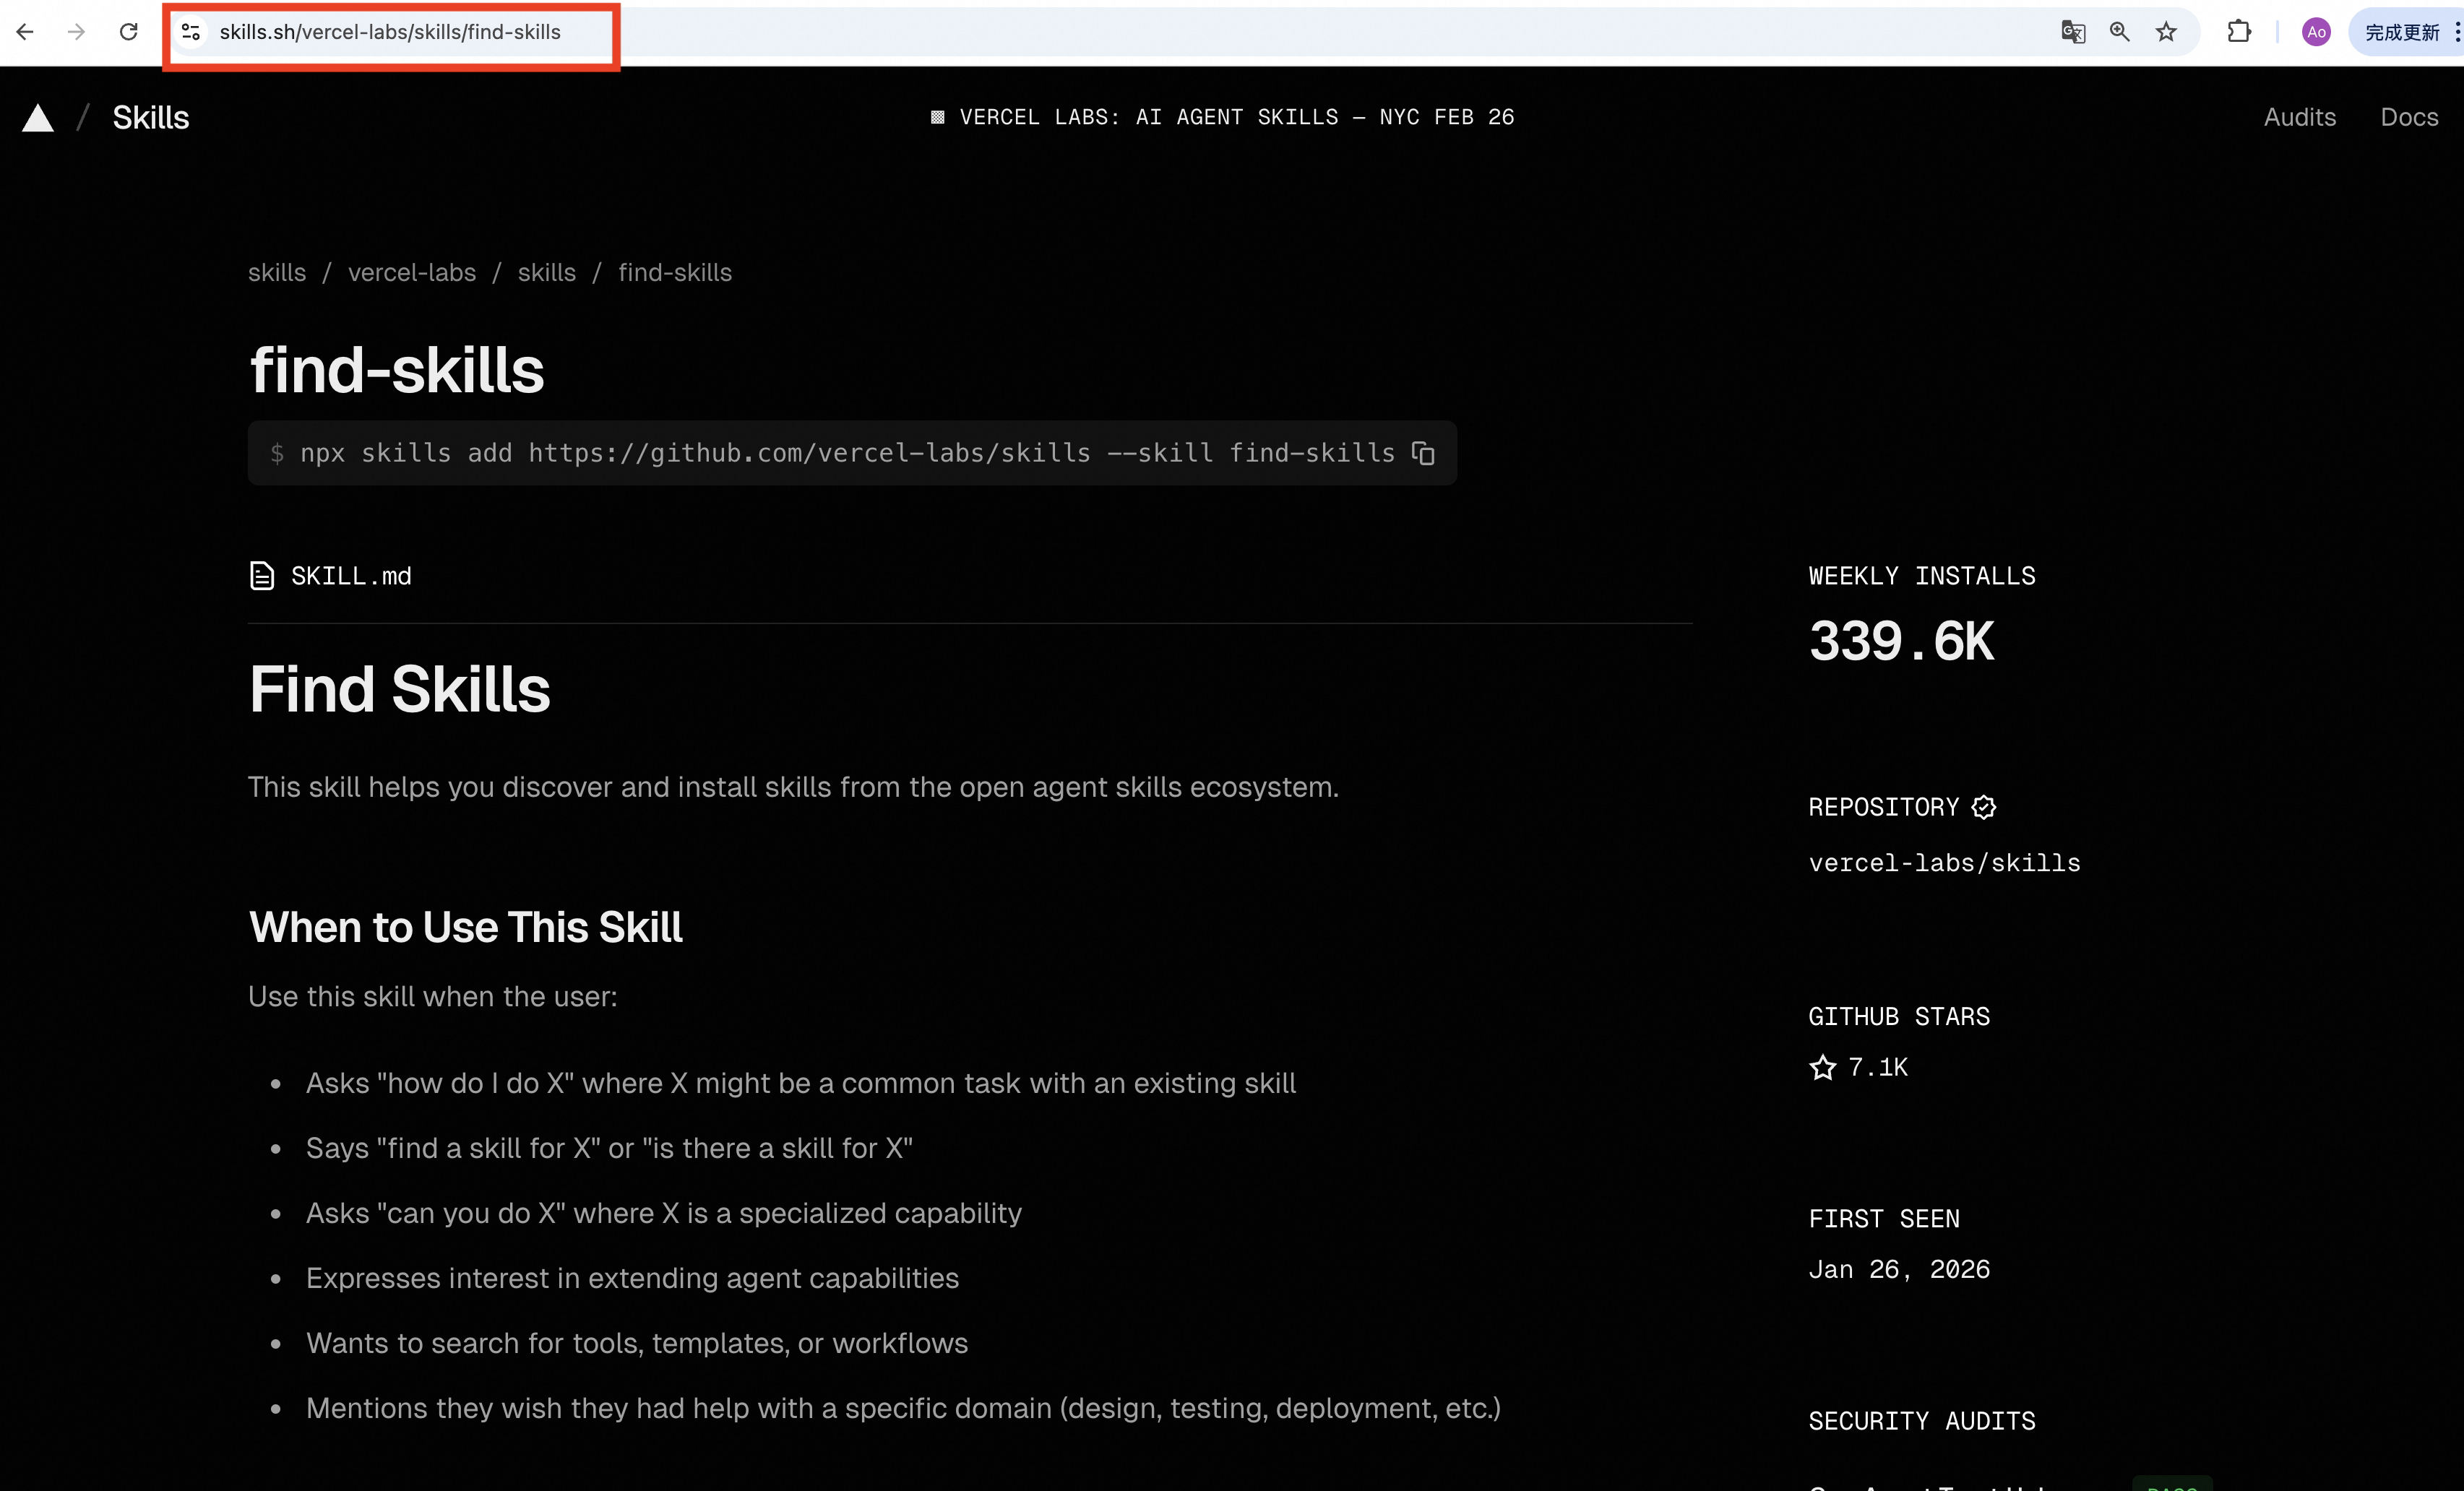Click the verified badge next to REPOSITORY
The width and height of the screenshot is (2464, 1491).
click(1984, 807)
